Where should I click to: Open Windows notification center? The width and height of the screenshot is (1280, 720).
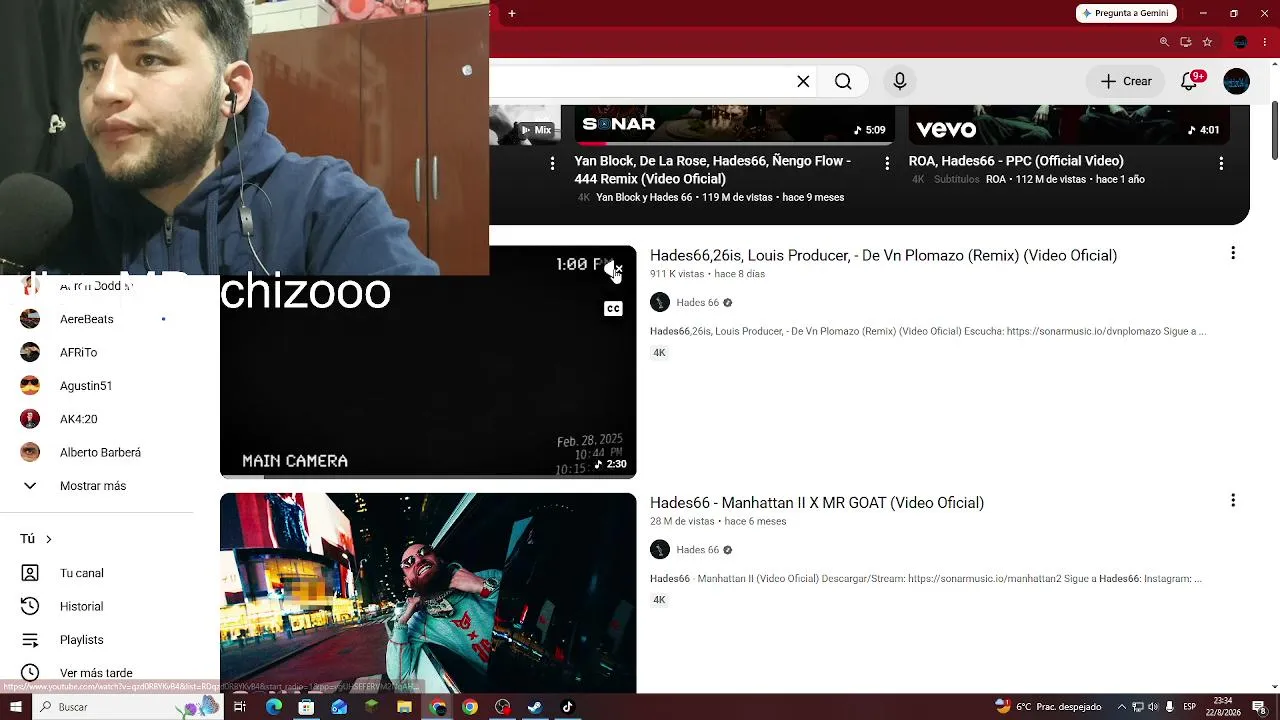pyautogui.click(x=1259, y=707)
